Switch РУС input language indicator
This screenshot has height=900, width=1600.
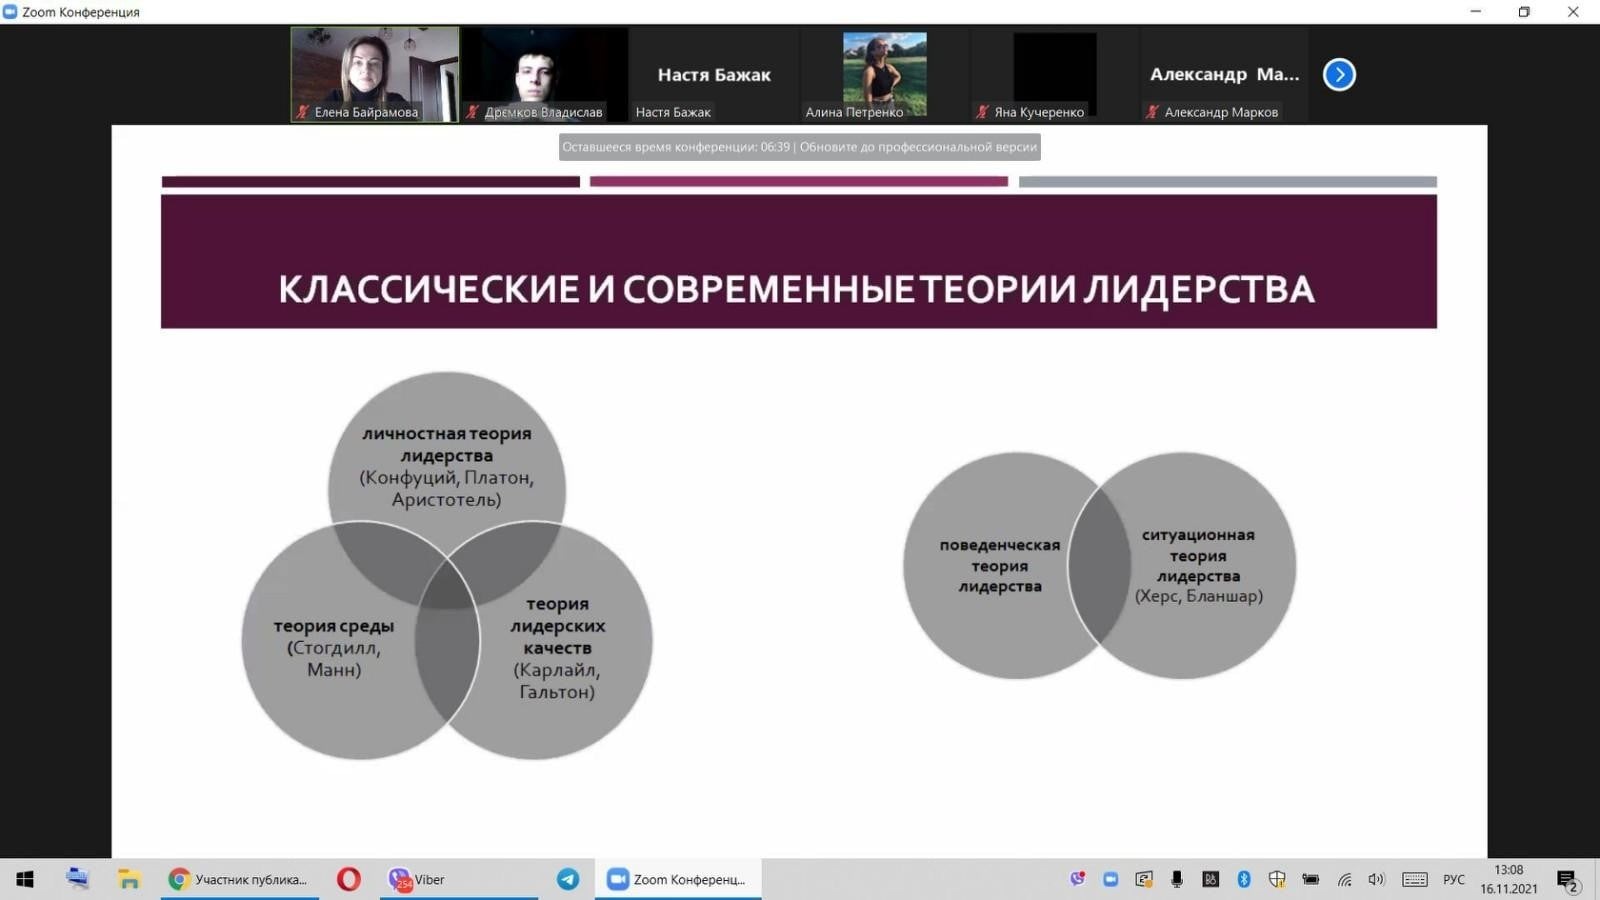[x=1453, y=879]
